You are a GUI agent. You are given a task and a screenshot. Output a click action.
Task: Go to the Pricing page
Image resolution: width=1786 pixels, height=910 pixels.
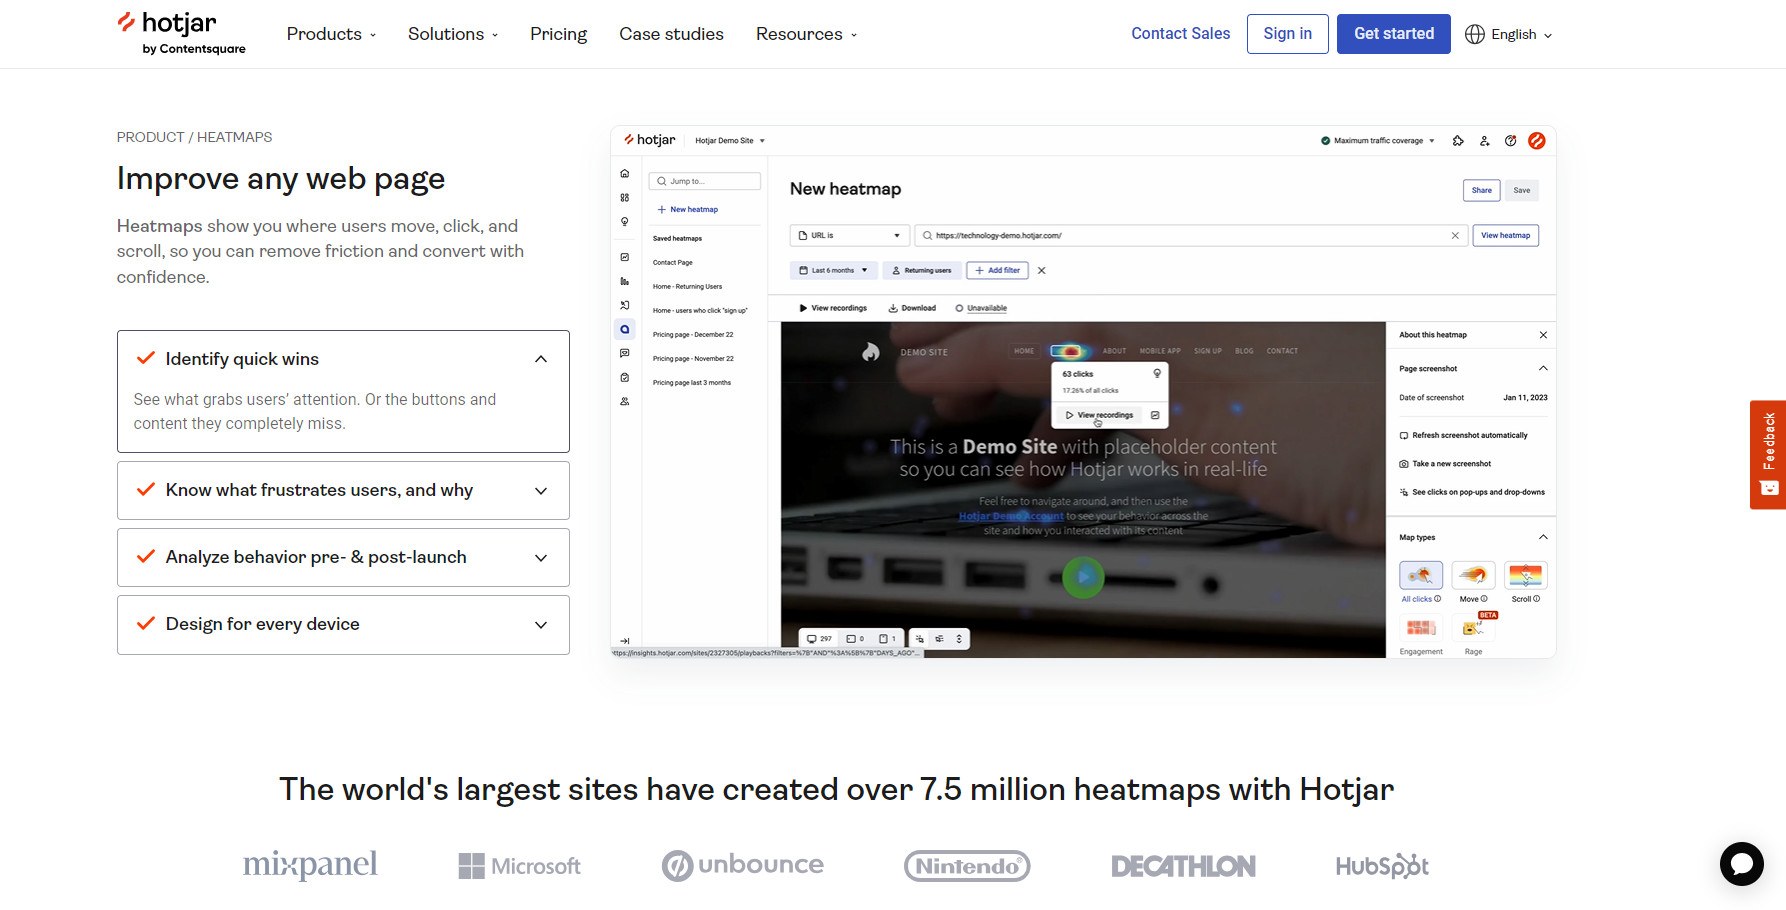coord(558,34)
